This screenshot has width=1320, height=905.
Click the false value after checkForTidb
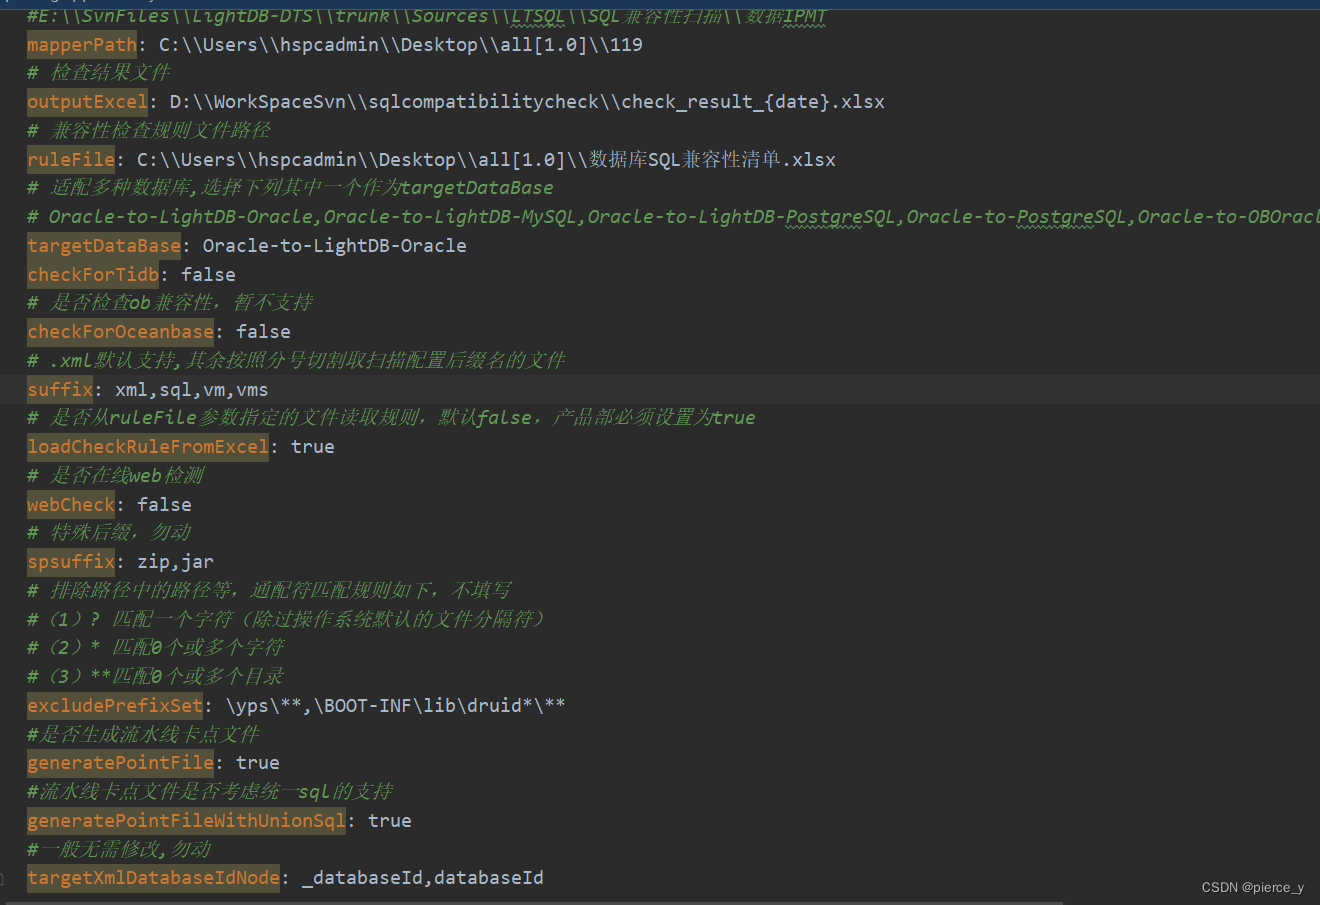pyautogui.click(x=207, y=274)
